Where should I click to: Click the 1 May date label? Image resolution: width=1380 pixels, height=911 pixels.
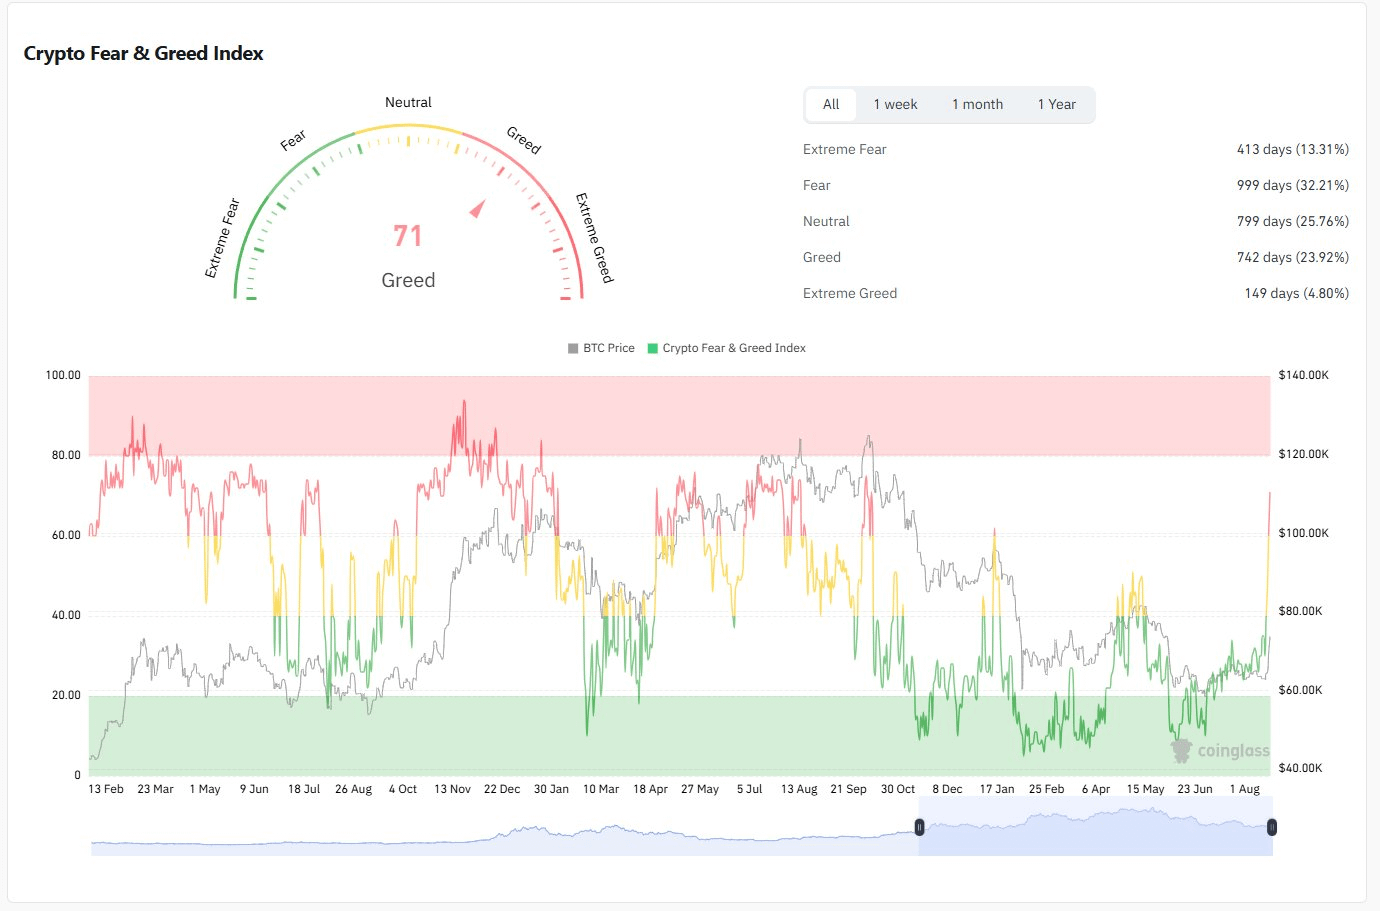tap(205, 789)
